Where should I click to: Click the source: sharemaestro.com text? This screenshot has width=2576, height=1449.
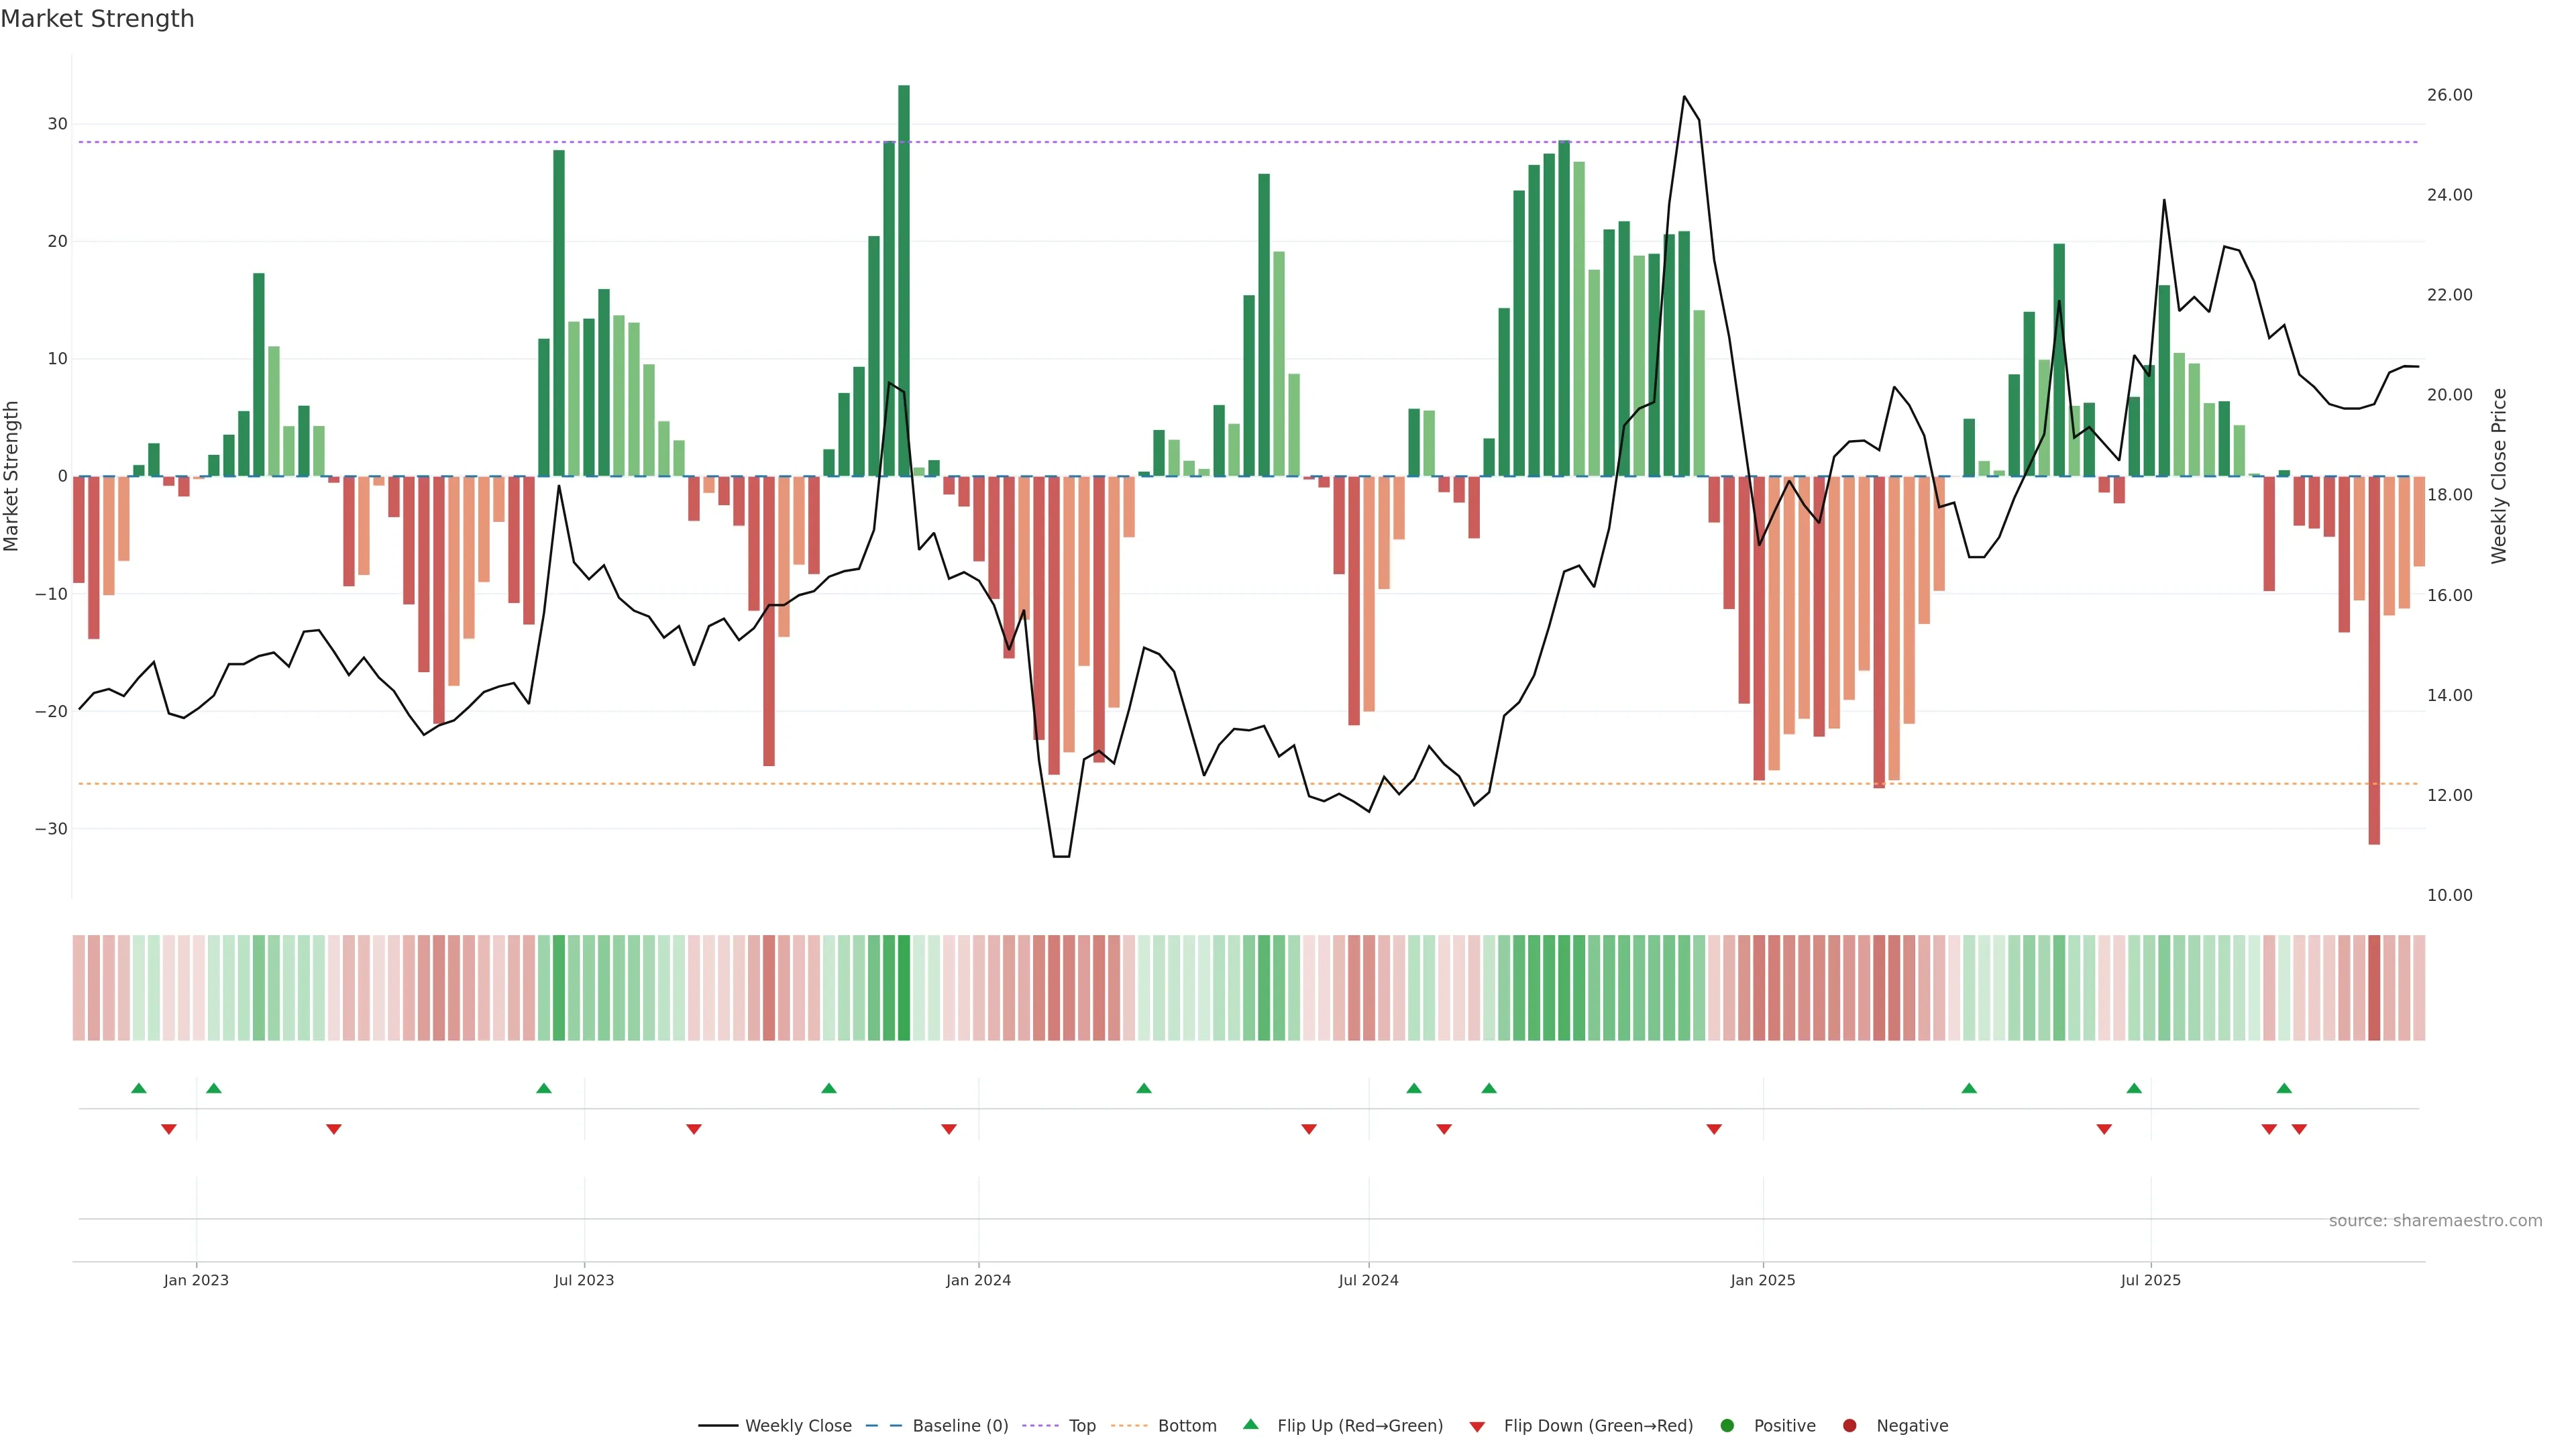[2435, 1221]
